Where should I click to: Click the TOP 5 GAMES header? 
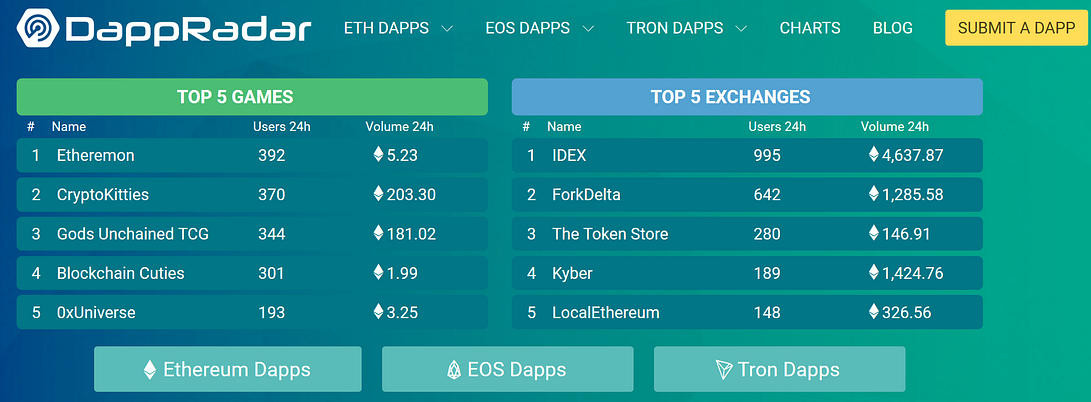(252, 97)
